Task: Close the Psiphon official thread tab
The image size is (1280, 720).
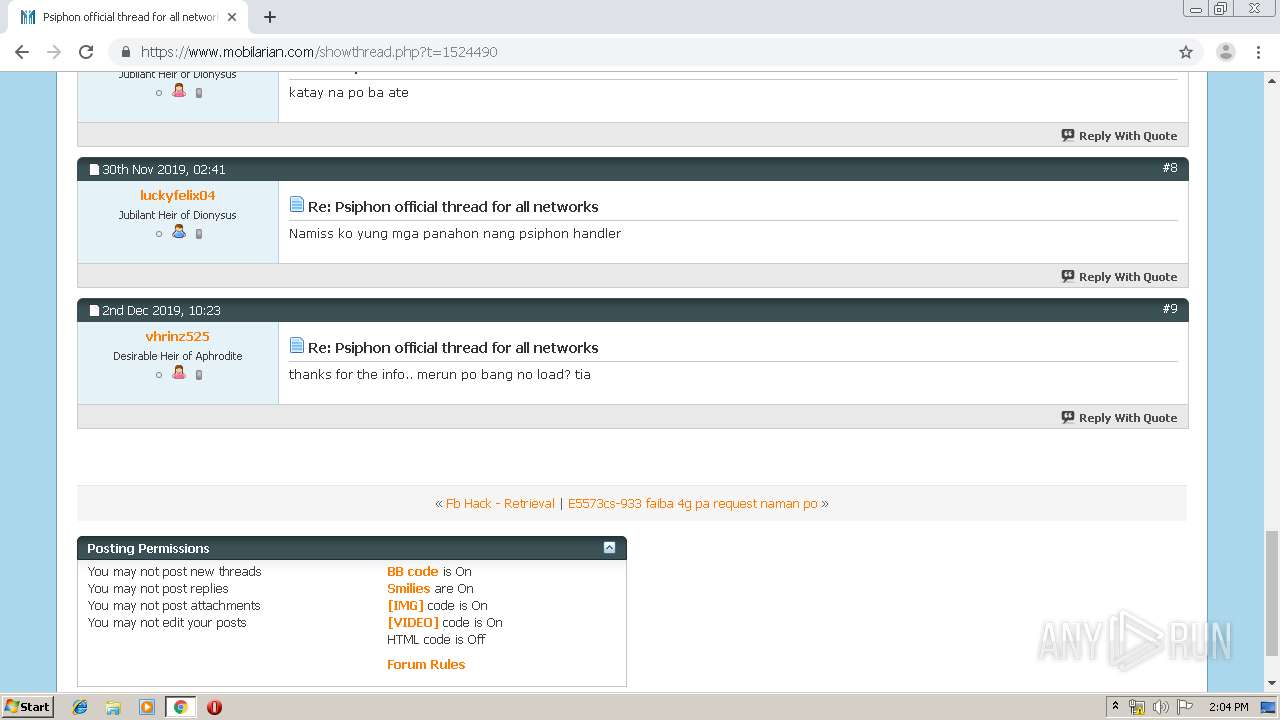Action: pos(231,17)
